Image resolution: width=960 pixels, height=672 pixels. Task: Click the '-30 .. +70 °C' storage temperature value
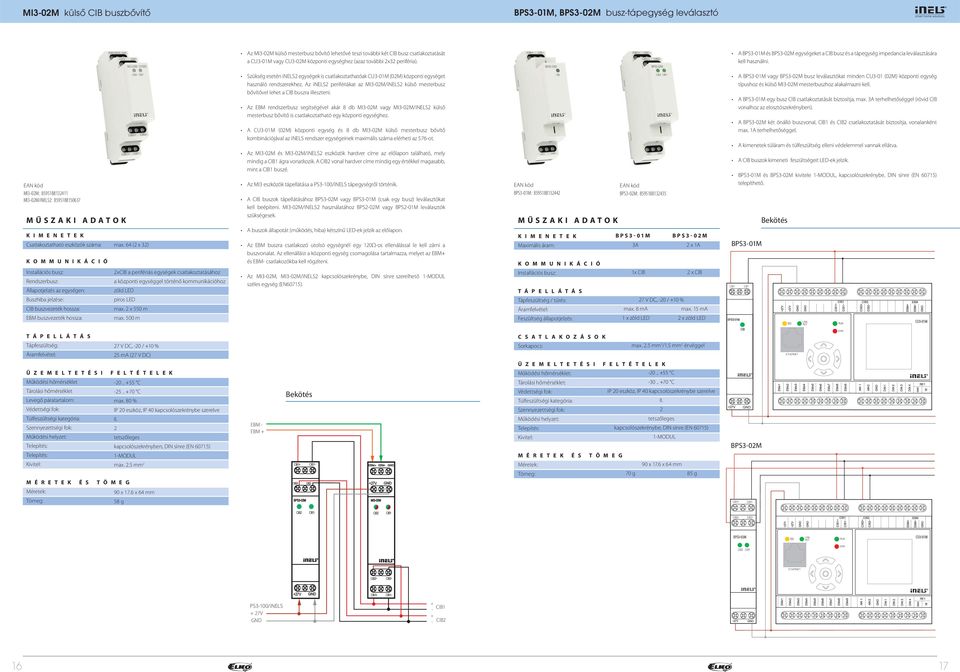[661, 382]
